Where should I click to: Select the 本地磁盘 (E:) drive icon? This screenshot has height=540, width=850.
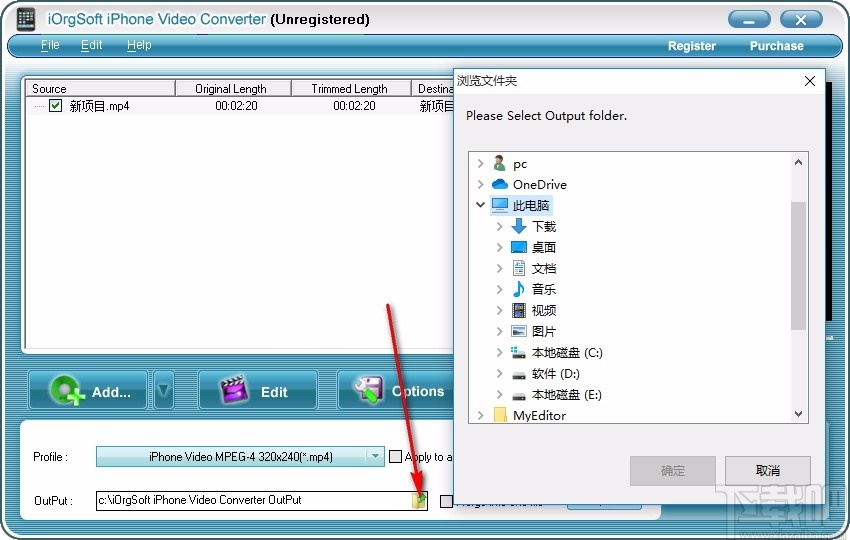click(x=519, y=396)
